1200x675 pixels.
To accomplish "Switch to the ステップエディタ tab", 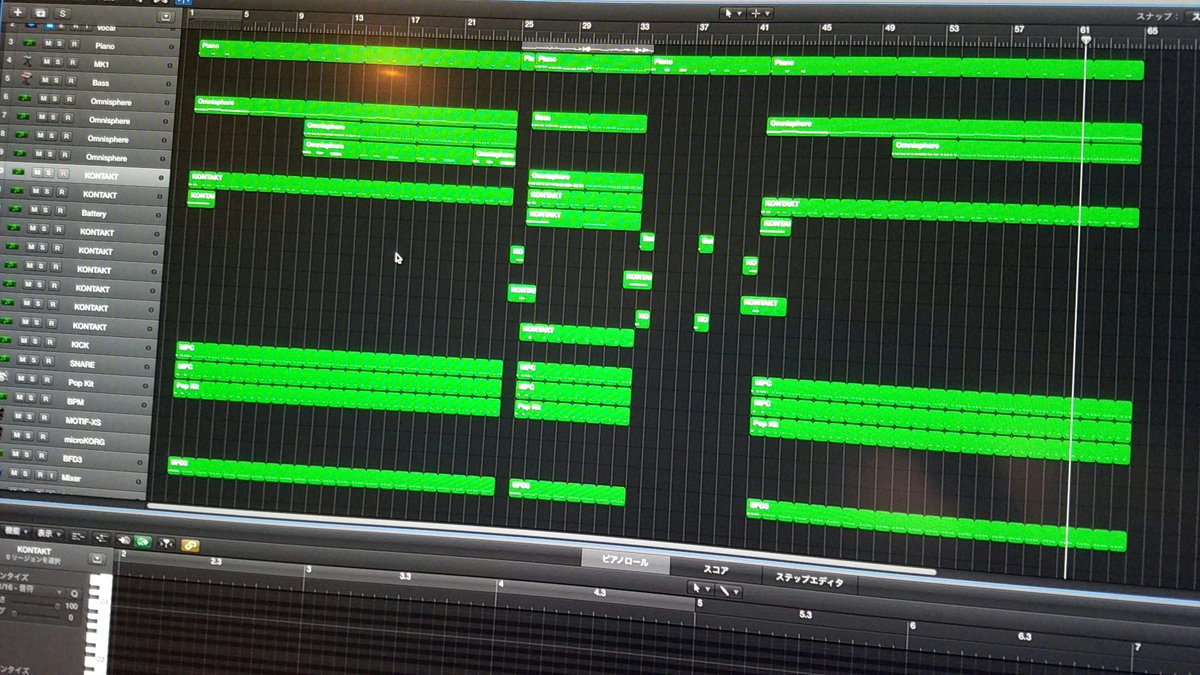I will [810, 581].
